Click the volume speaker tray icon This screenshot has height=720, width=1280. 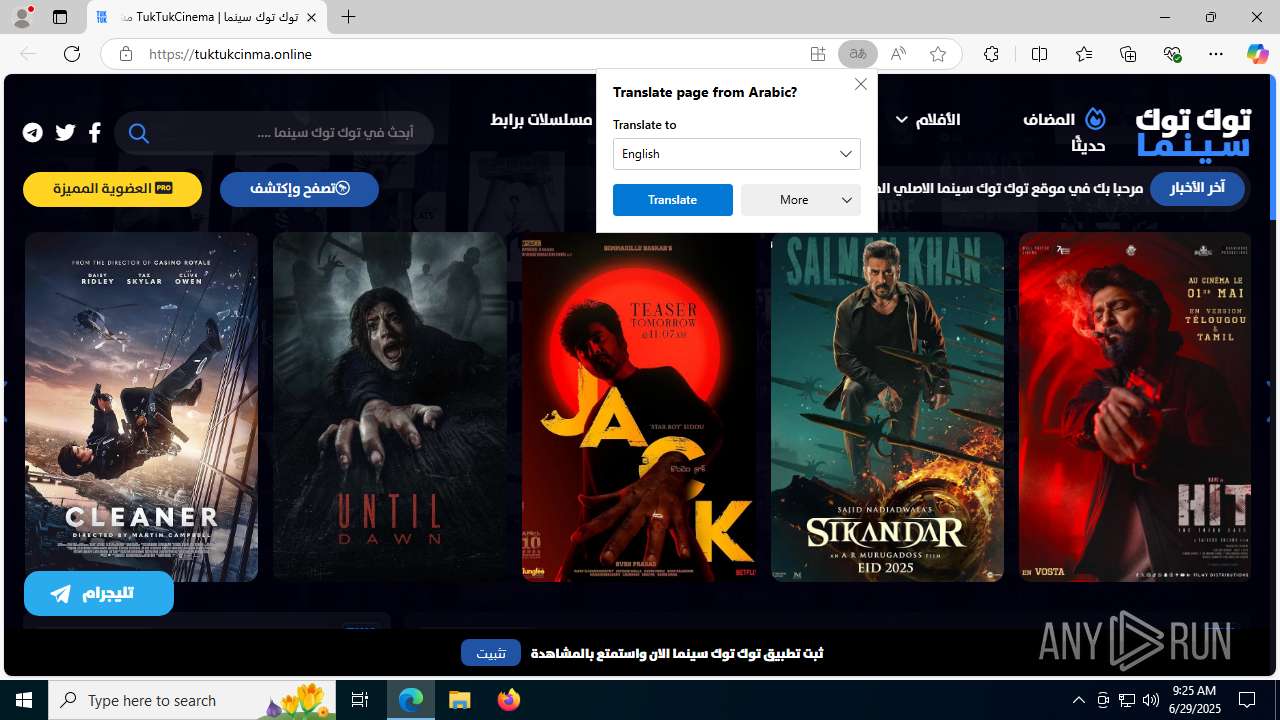(1151, 700)
